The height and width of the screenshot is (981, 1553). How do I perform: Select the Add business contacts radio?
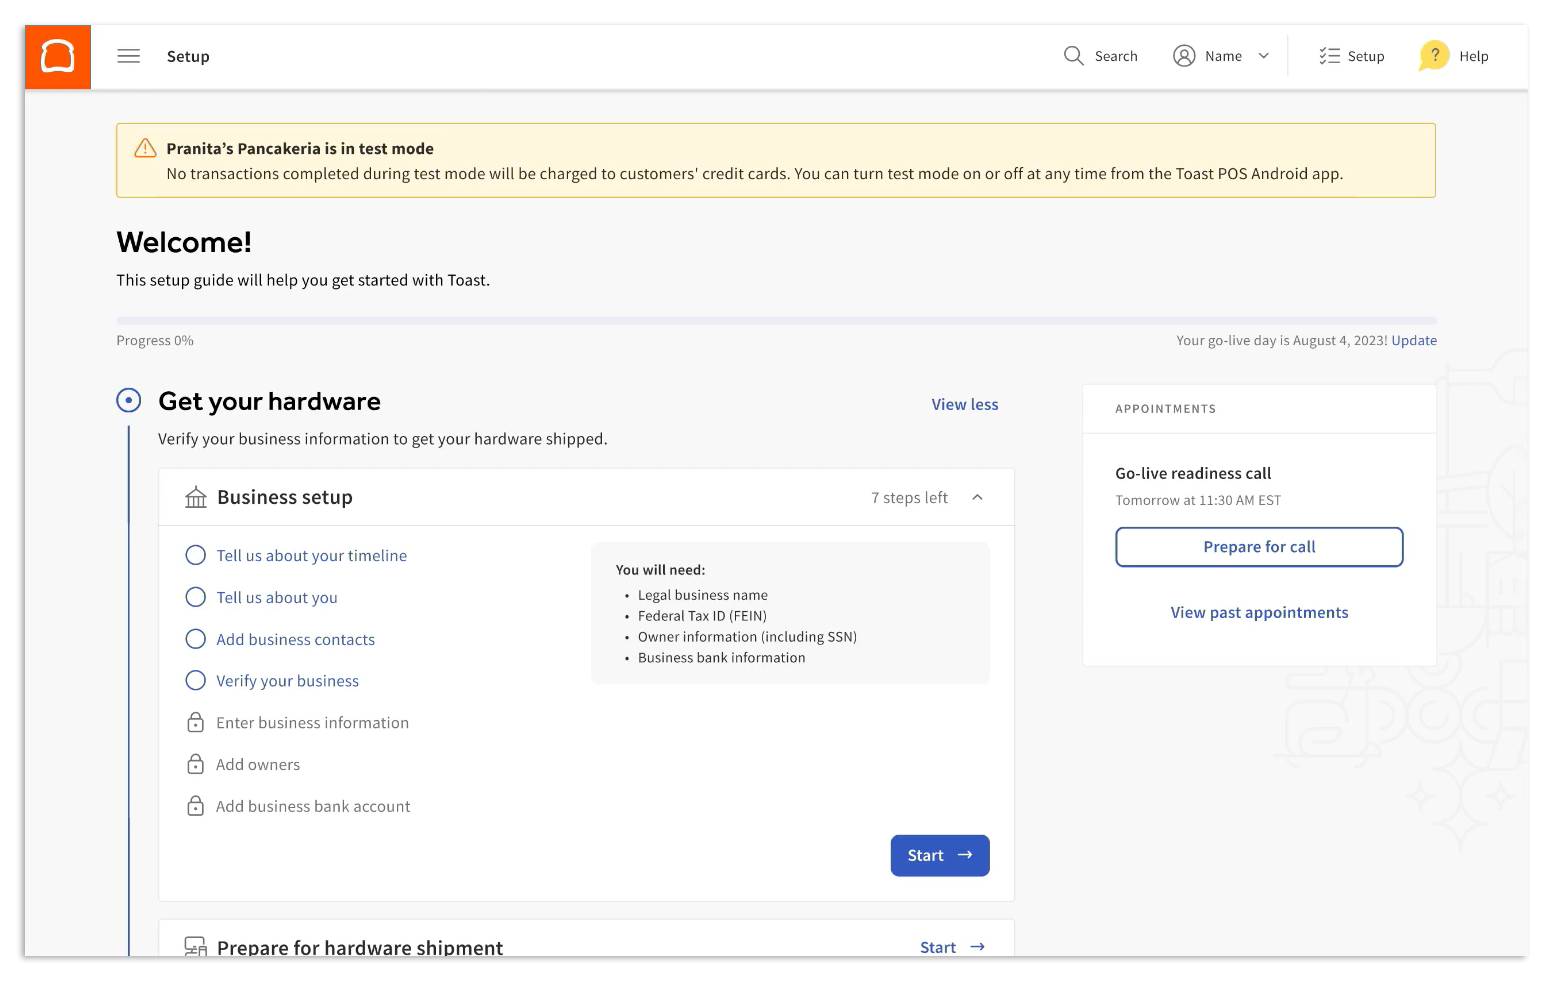pos(196,639)
